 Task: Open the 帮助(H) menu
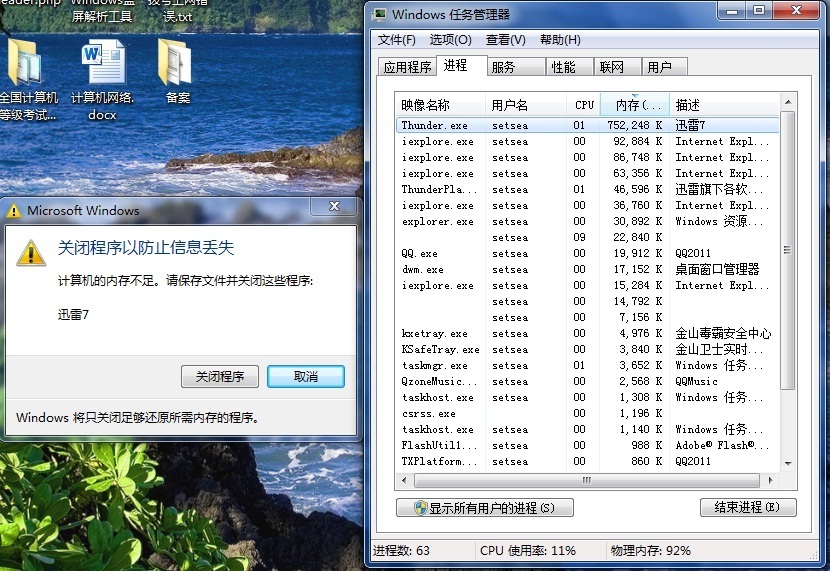(x=560, y=40)
